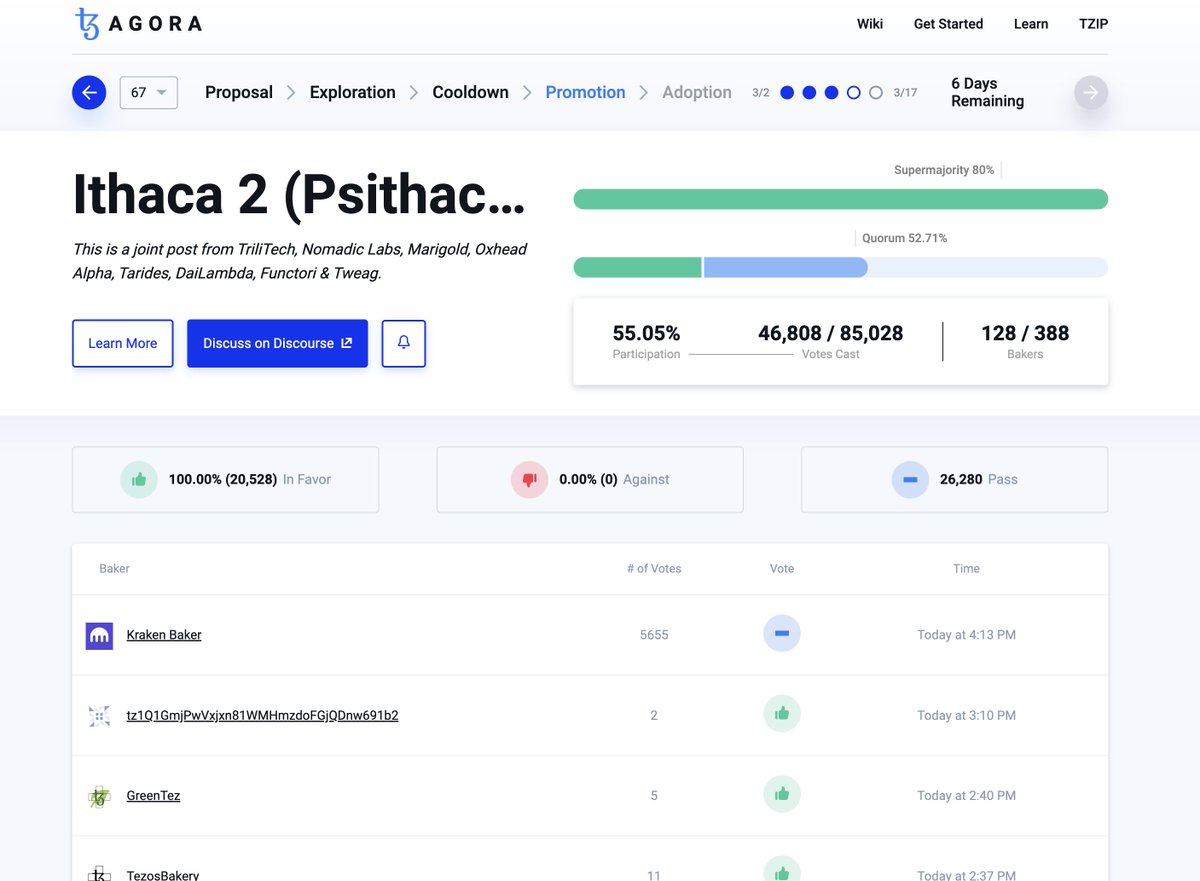The width and height of the screenshot is (1200, 881).
Task: Click the 128 / 388 bakers count
Action: (x=1025, y=333)
